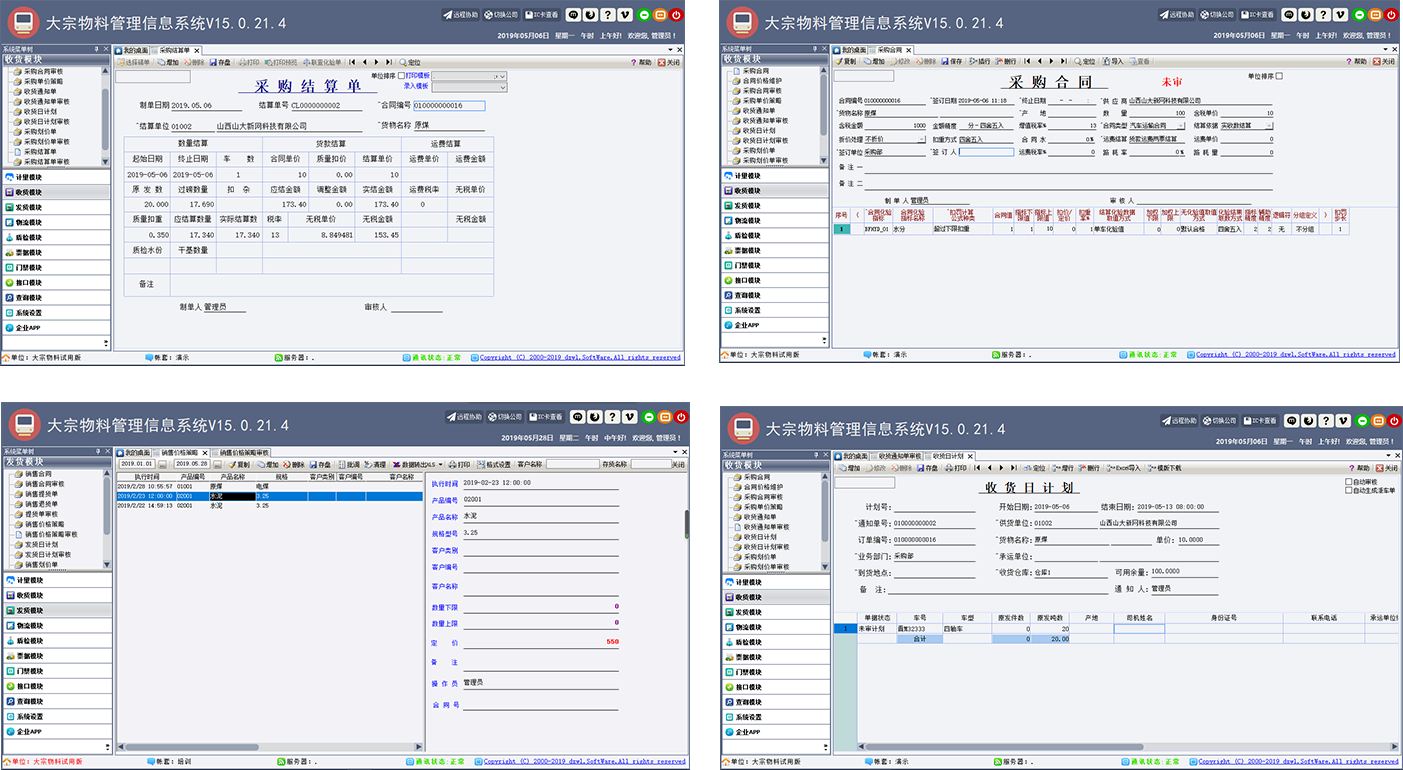This screenshot has width=1403, height=770.
Task: Click 选择磅单 in the 采购结算单 toolbar
Action: tap(133, 62)
